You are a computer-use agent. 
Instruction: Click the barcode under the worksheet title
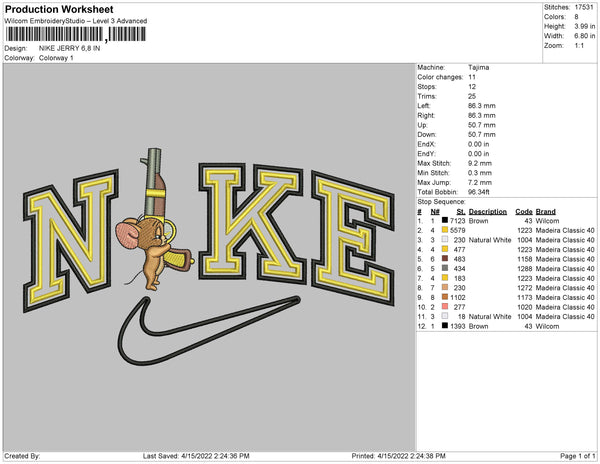click(x=75, y=34)
